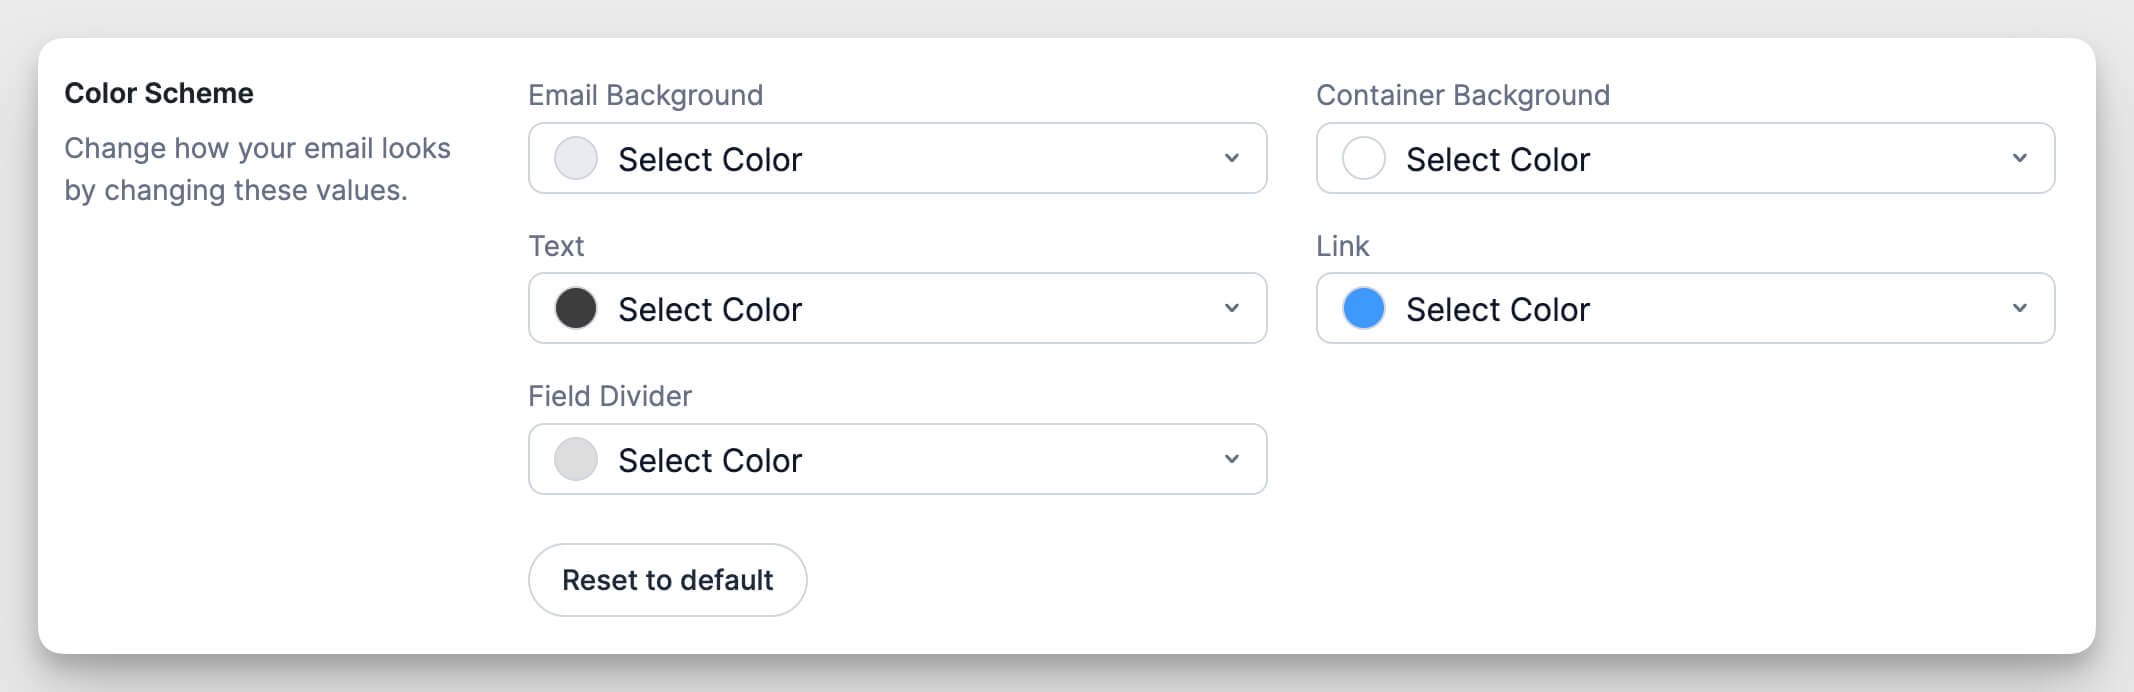Expand the Link chevron arrow

pyautogui.click(x=2021, y=308)
